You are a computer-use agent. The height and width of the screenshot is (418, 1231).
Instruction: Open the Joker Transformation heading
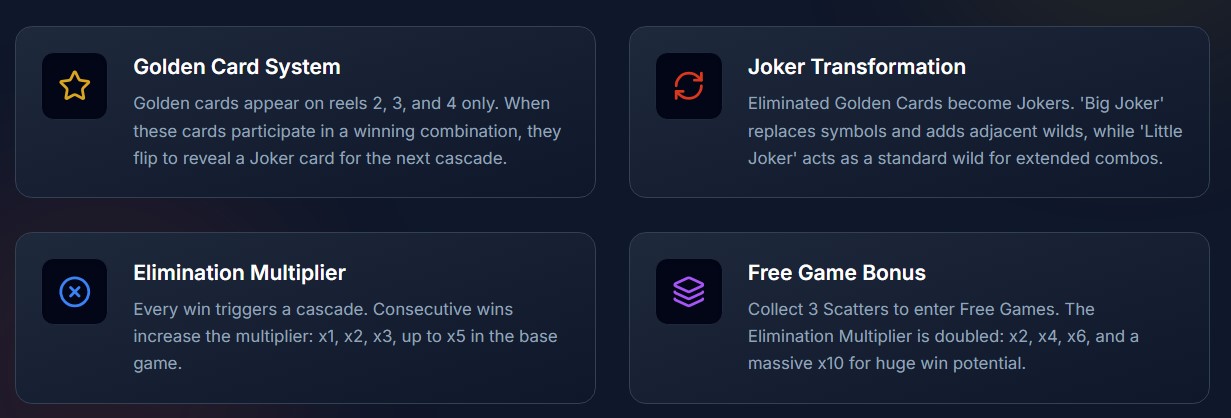point(856,67)
